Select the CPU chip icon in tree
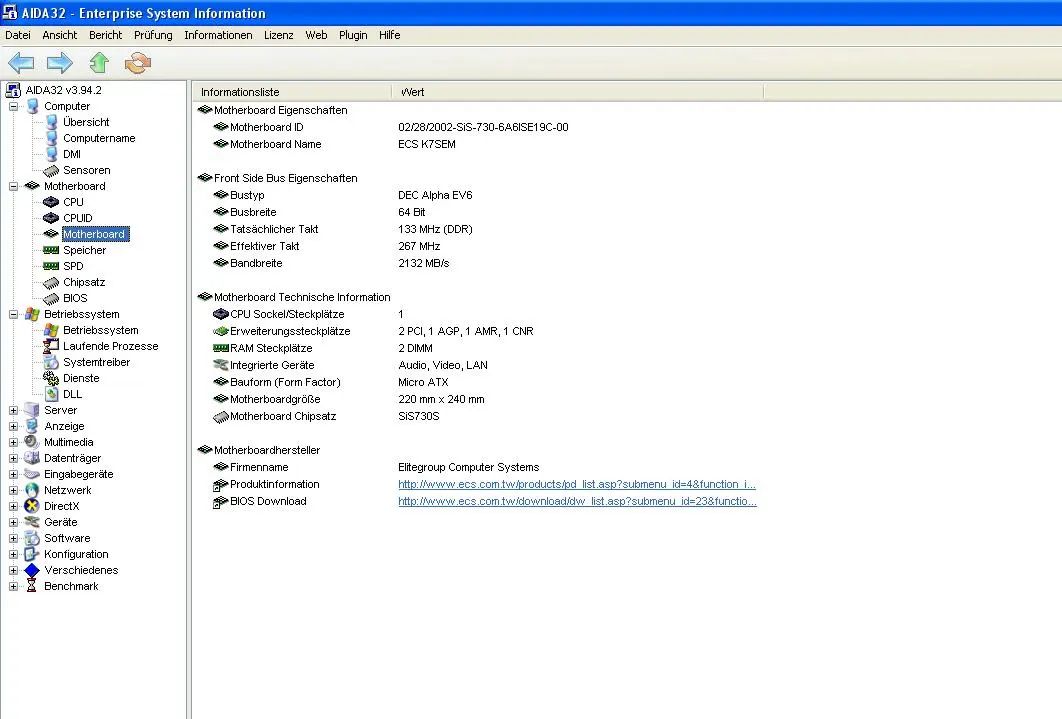 52,202
